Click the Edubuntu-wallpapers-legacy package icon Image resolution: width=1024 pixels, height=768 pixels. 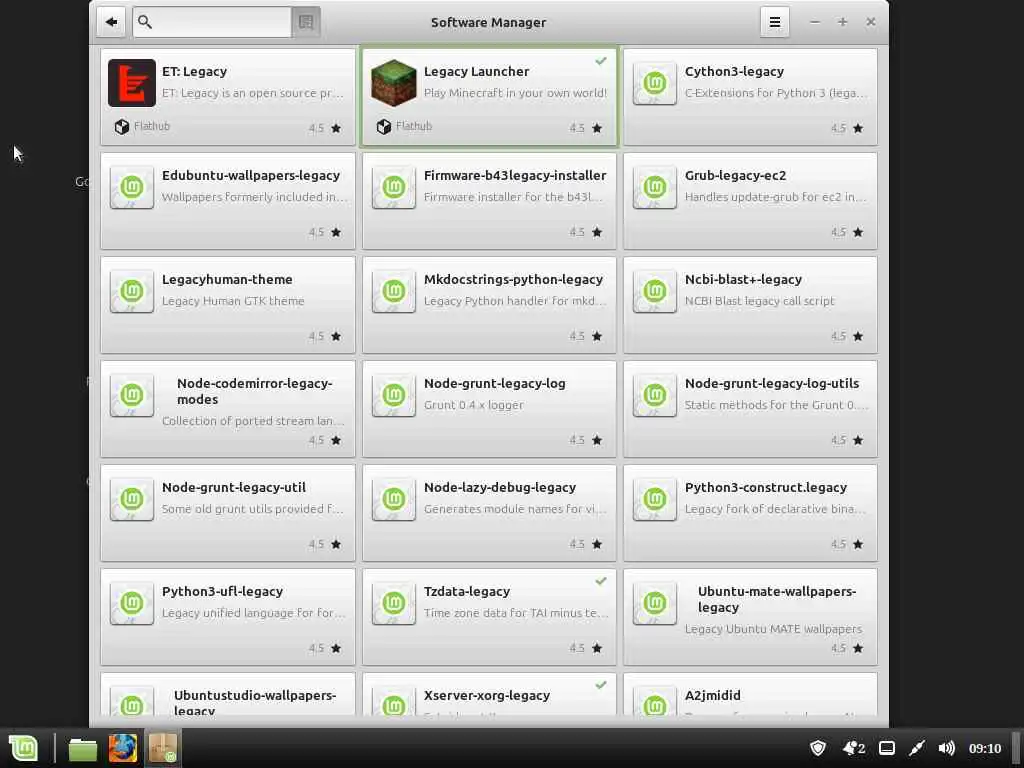(x=132, y=187)
